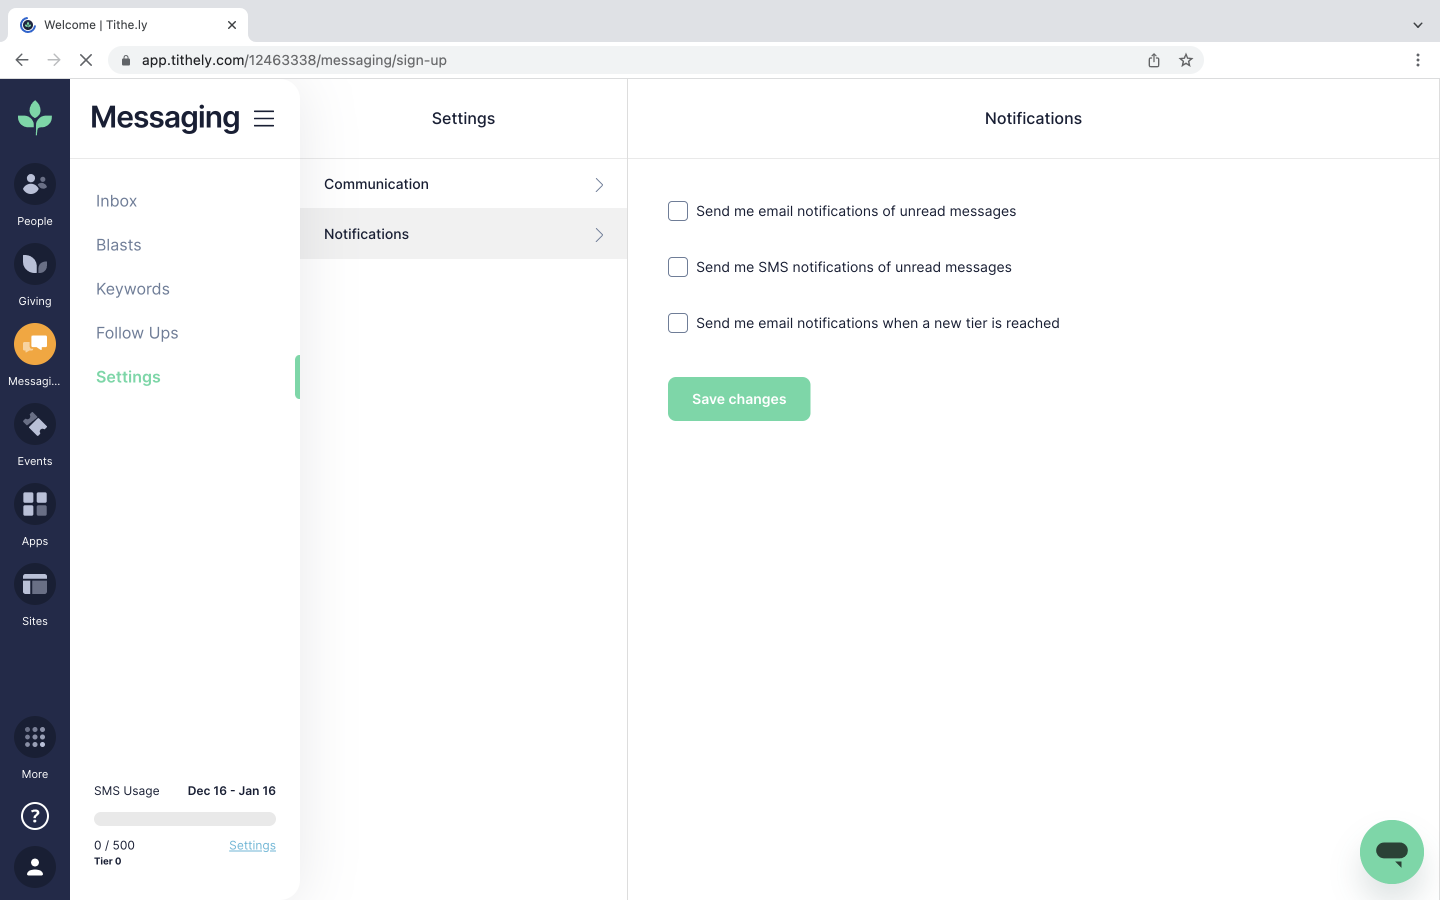Click the share page icon in address bar
Image resolution: width=1440 pixels, height=900 pixels.
click(x=1154, y=60)
